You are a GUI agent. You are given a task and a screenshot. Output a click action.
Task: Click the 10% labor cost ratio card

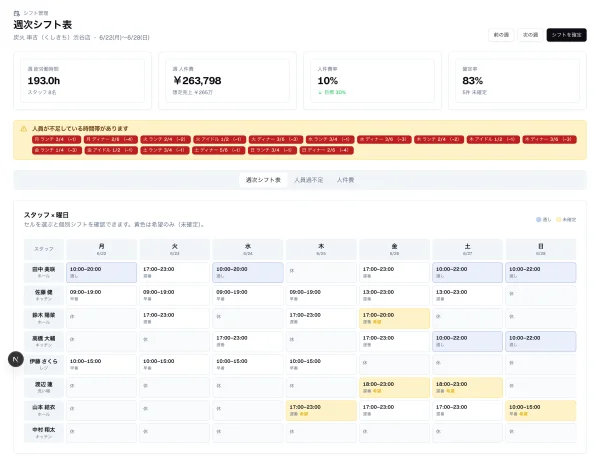(372, 81)
